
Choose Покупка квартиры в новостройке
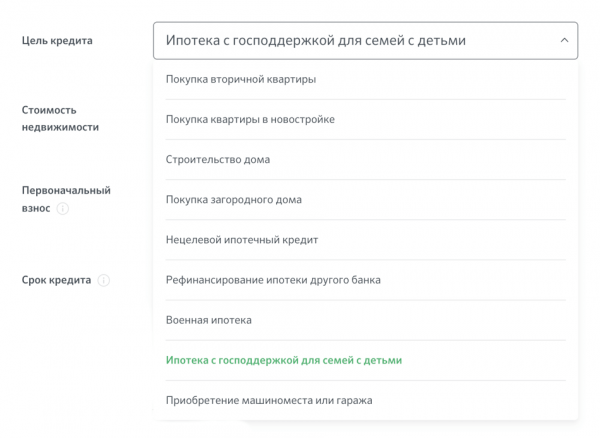pyautogui.click(x=365, y=119)
